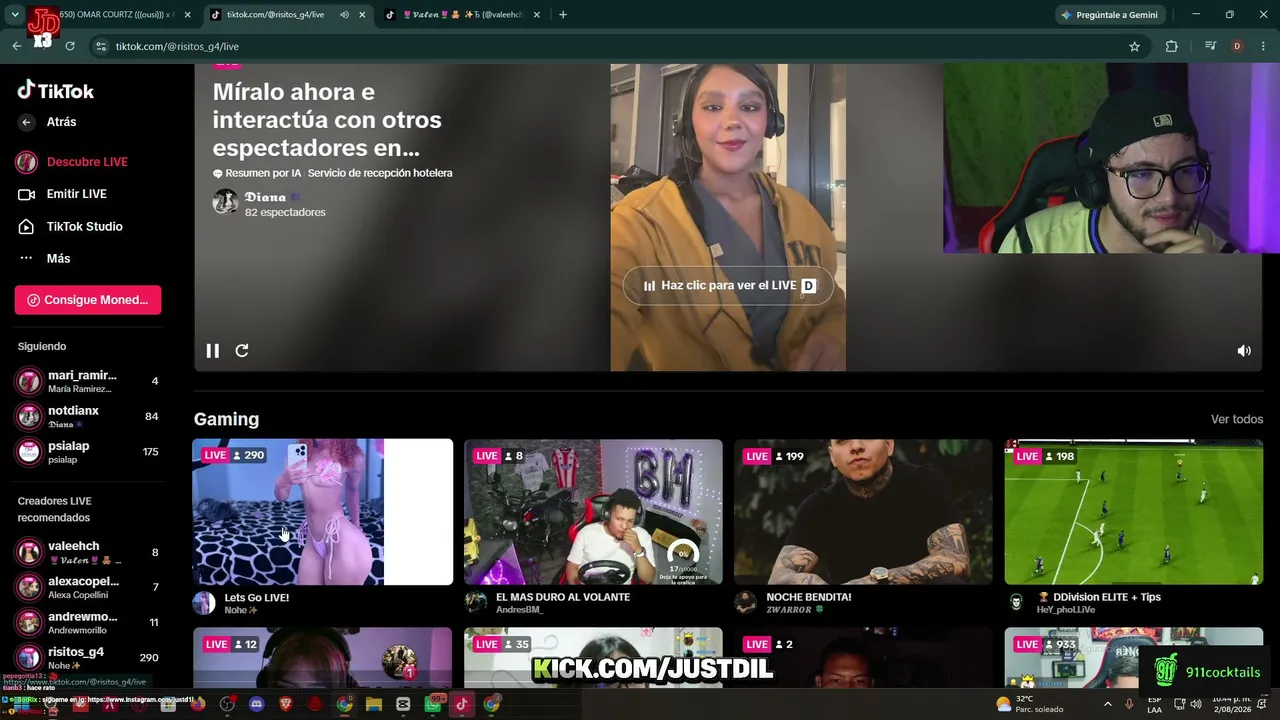1280x720 pixels.
Task: Close the tiktok.com/@risitos_g4/live tab
Action: click(362, 15)
